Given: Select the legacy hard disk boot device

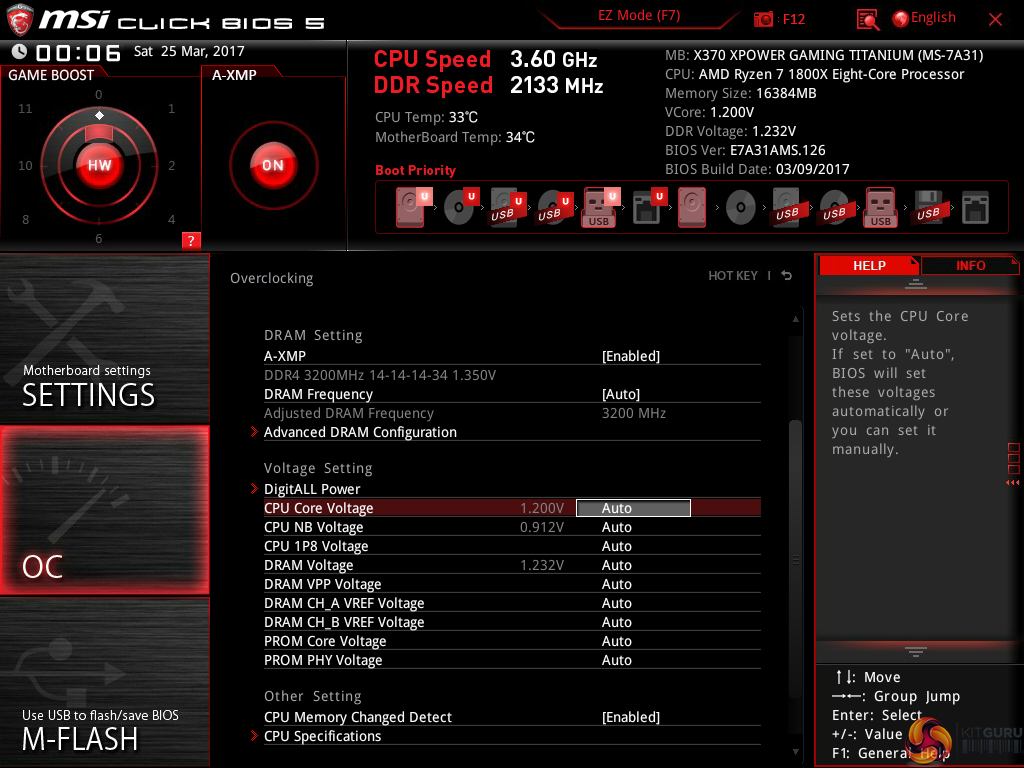Looking at the screenshot, I should 692,208.
